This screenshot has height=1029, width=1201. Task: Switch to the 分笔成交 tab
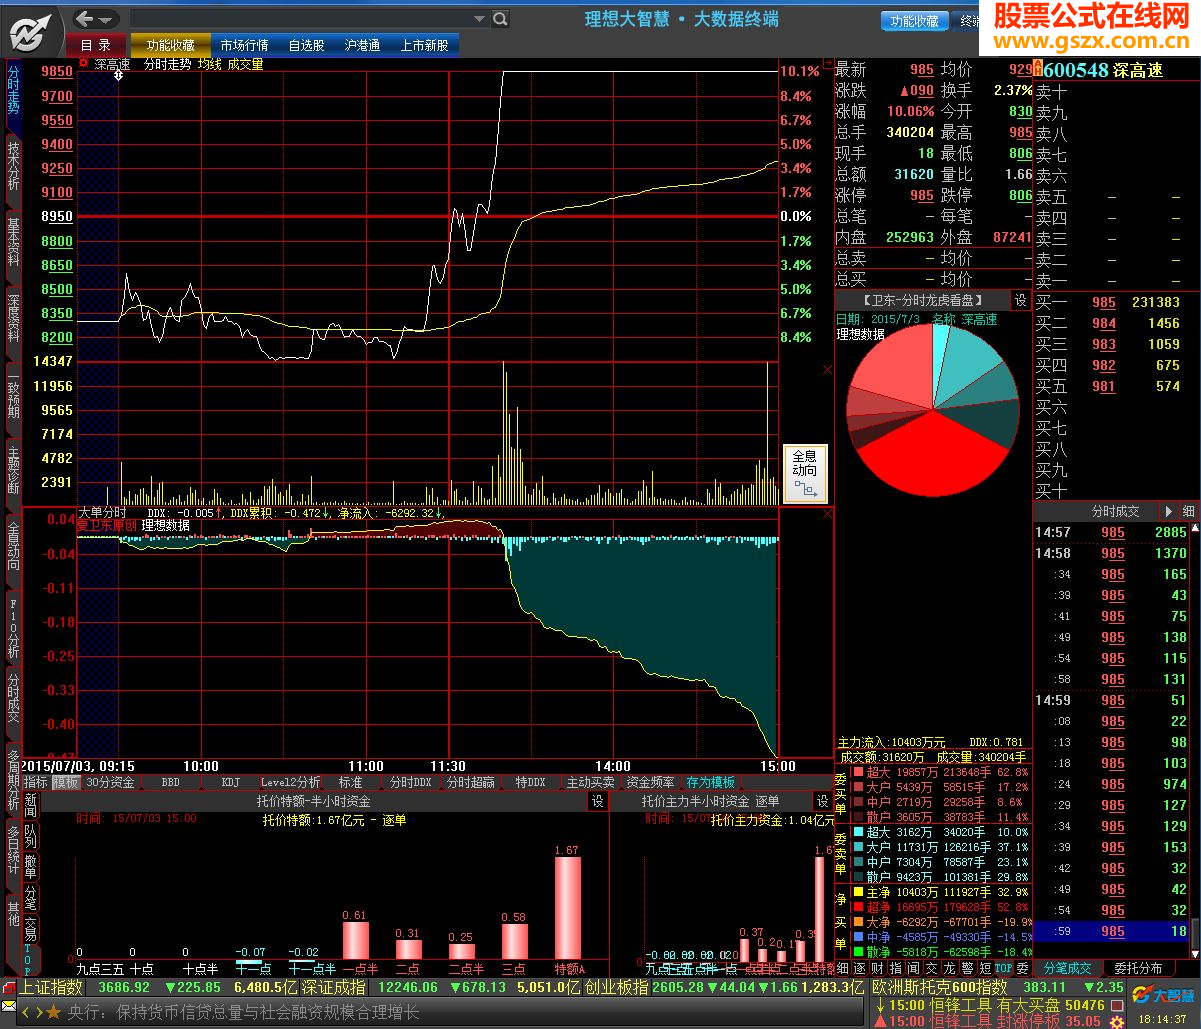1068,968
